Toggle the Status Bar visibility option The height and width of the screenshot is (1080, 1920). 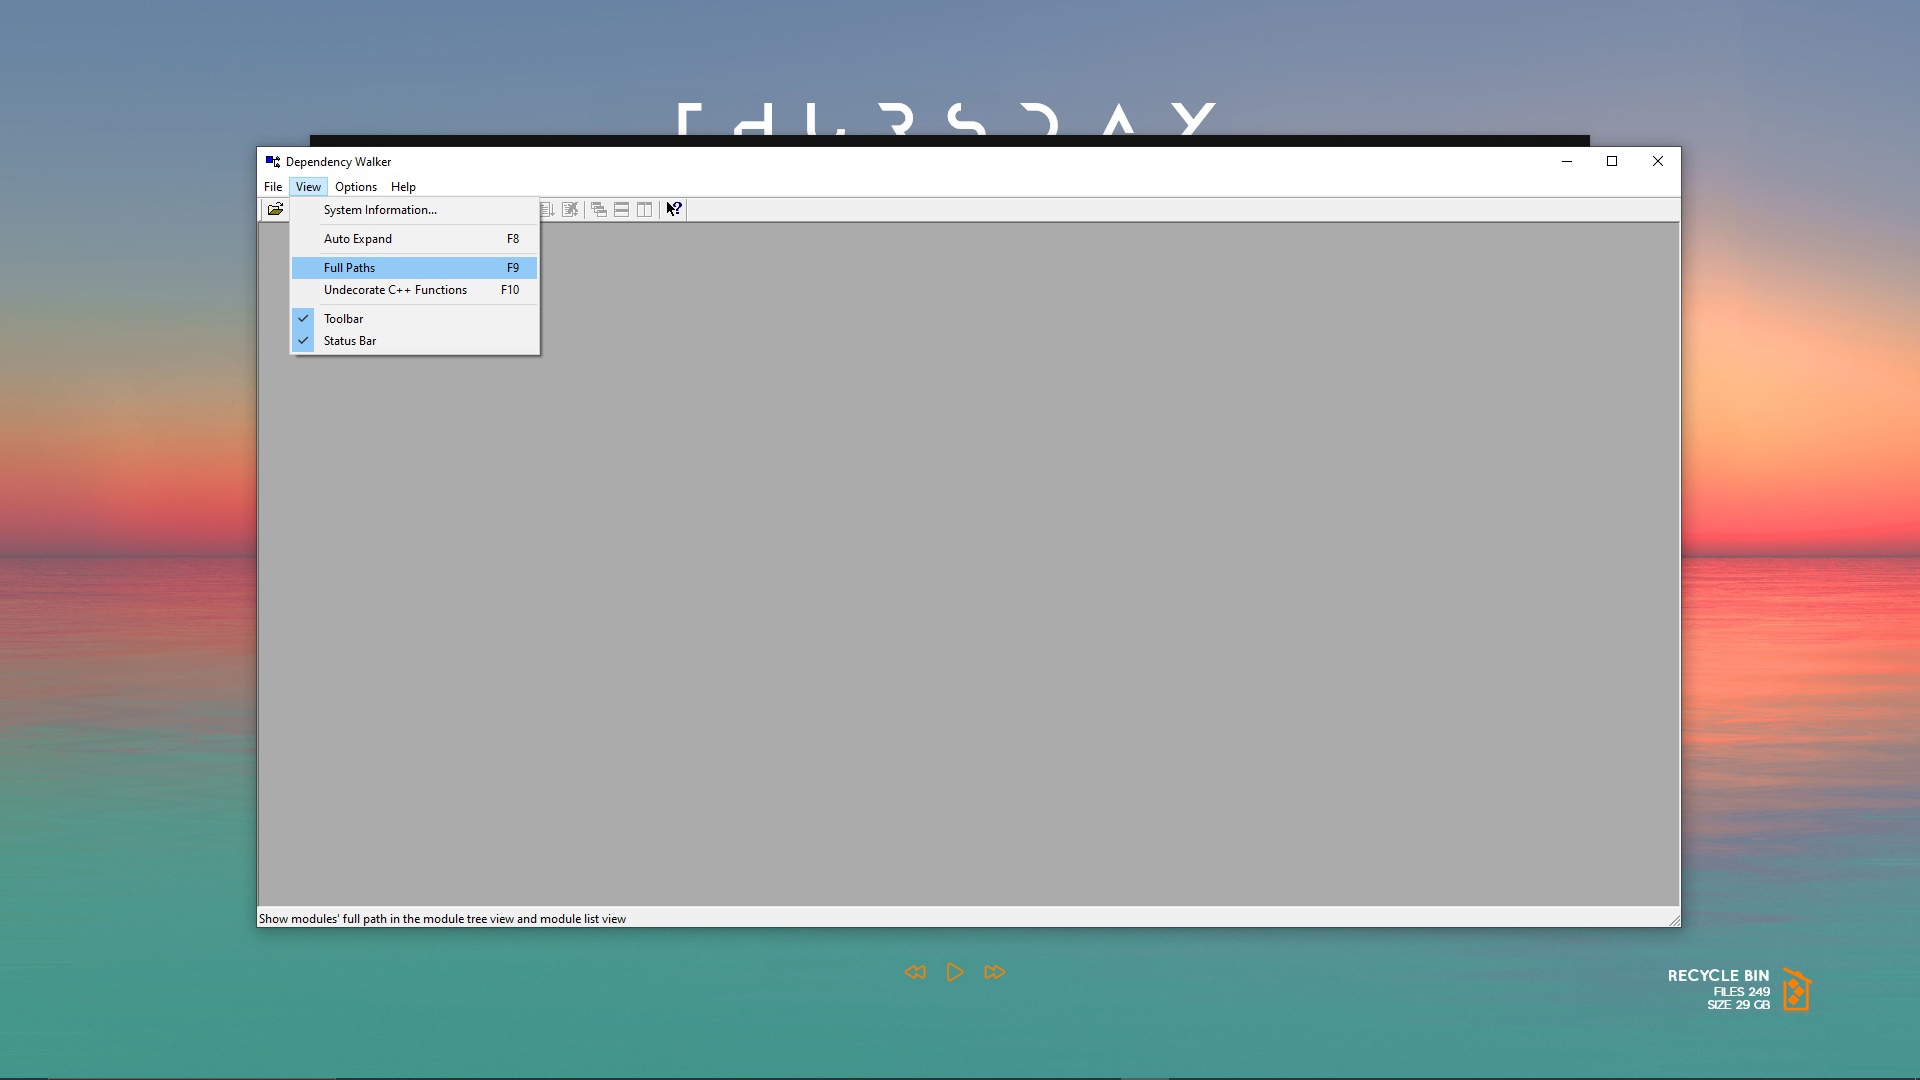350,341
